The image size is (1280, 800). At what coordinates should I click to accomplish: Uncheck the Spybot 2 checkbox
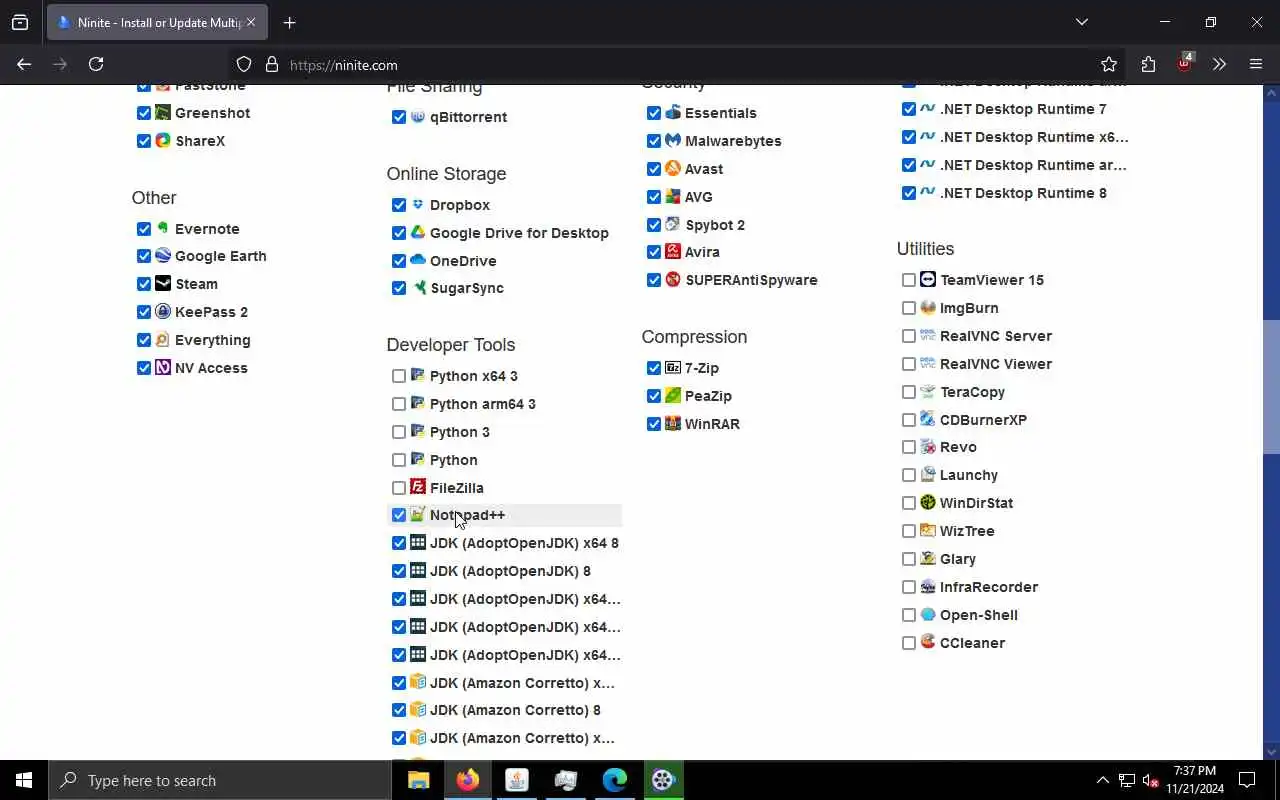coord(654,225)
